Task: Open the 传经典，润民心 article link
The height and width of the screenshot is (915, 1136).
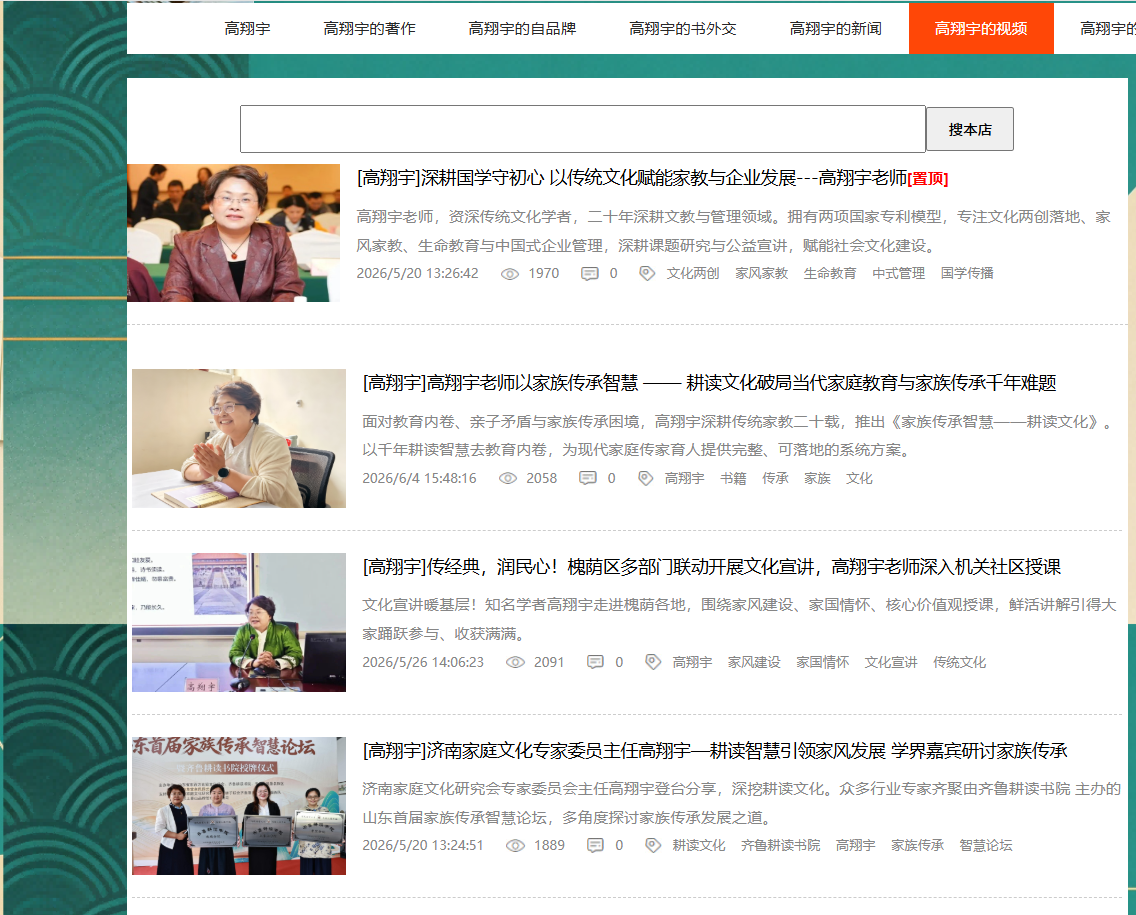Action: coord(711,567)
